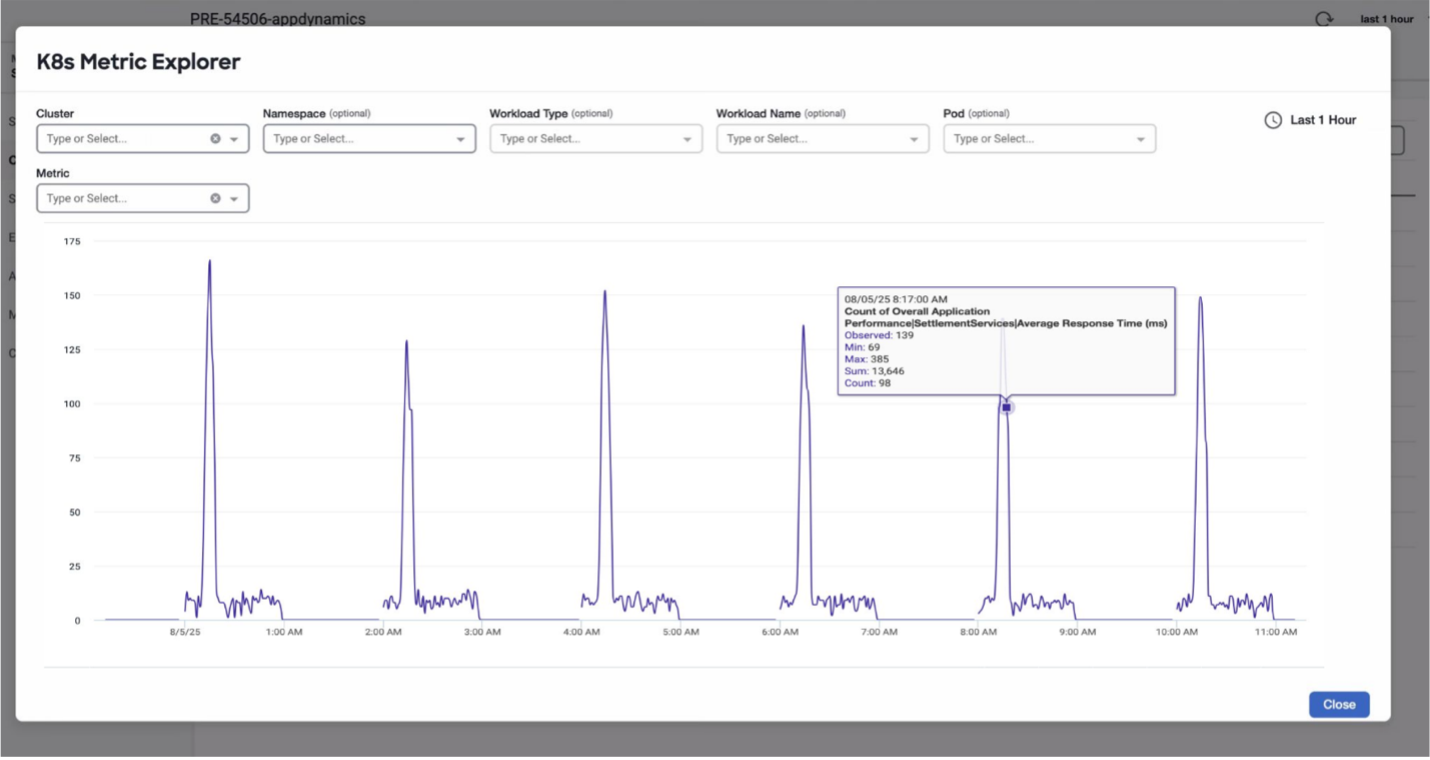Clear the Metric field with the X icon

215,199
